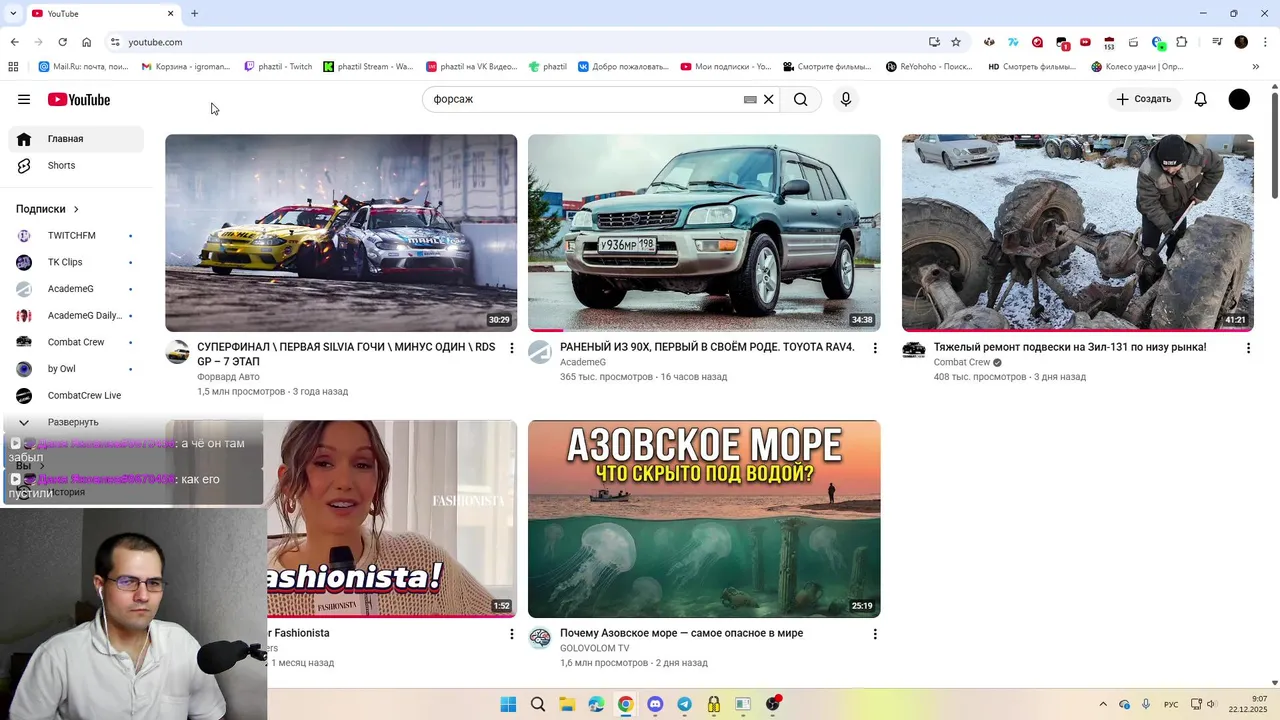Viewport: 1280px width, 720px height.
Task: Click the YouTube logo
Action: click(x=78, y=99)
